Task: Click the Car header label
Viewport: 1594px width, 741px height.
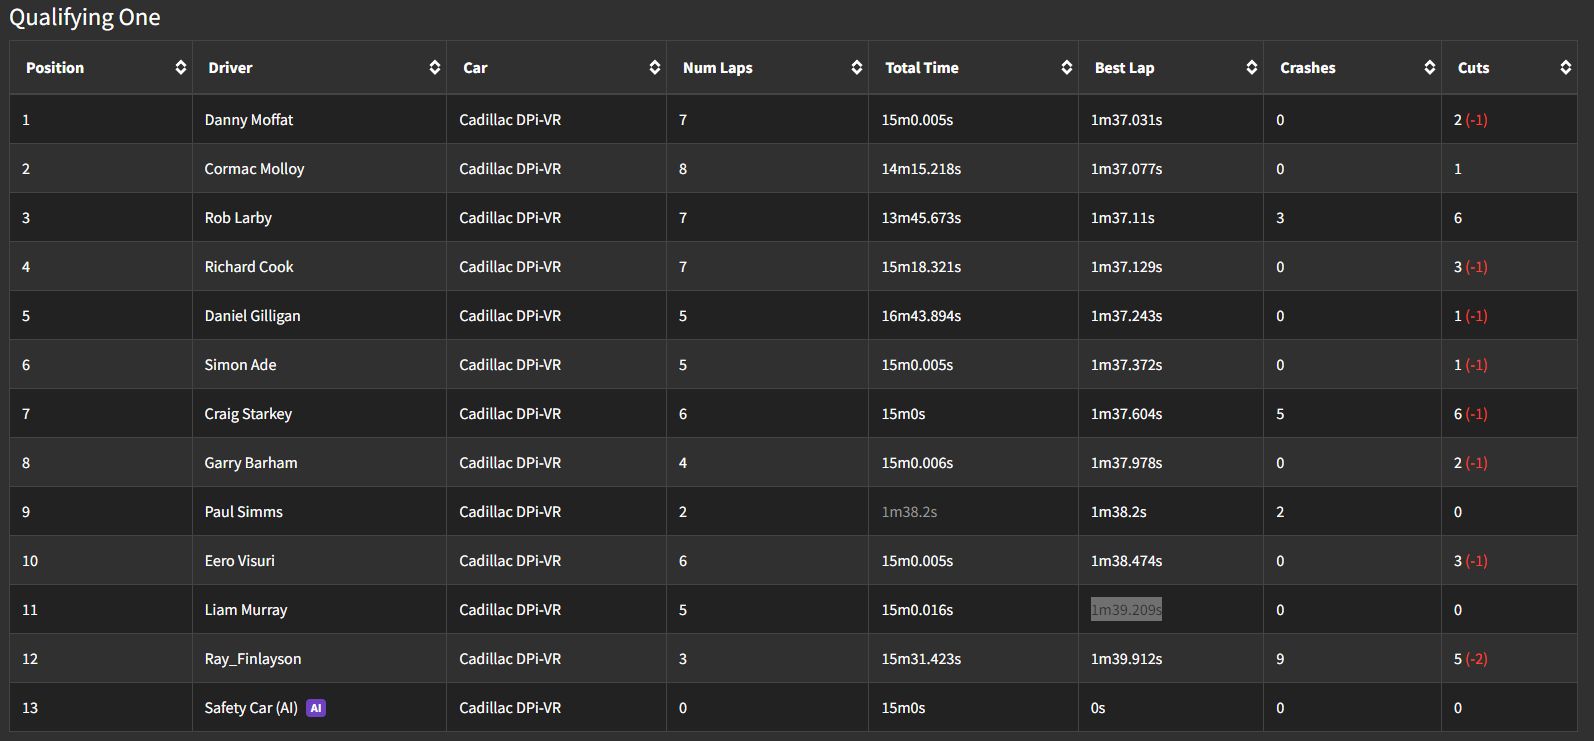Action: tap(475, 68)
